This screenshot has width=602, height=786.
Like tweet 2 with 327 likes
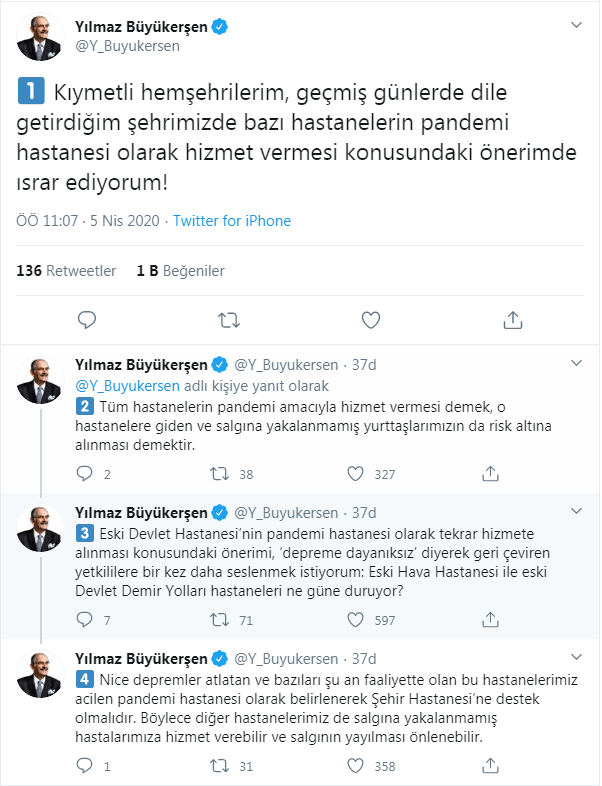click(355, 474)
